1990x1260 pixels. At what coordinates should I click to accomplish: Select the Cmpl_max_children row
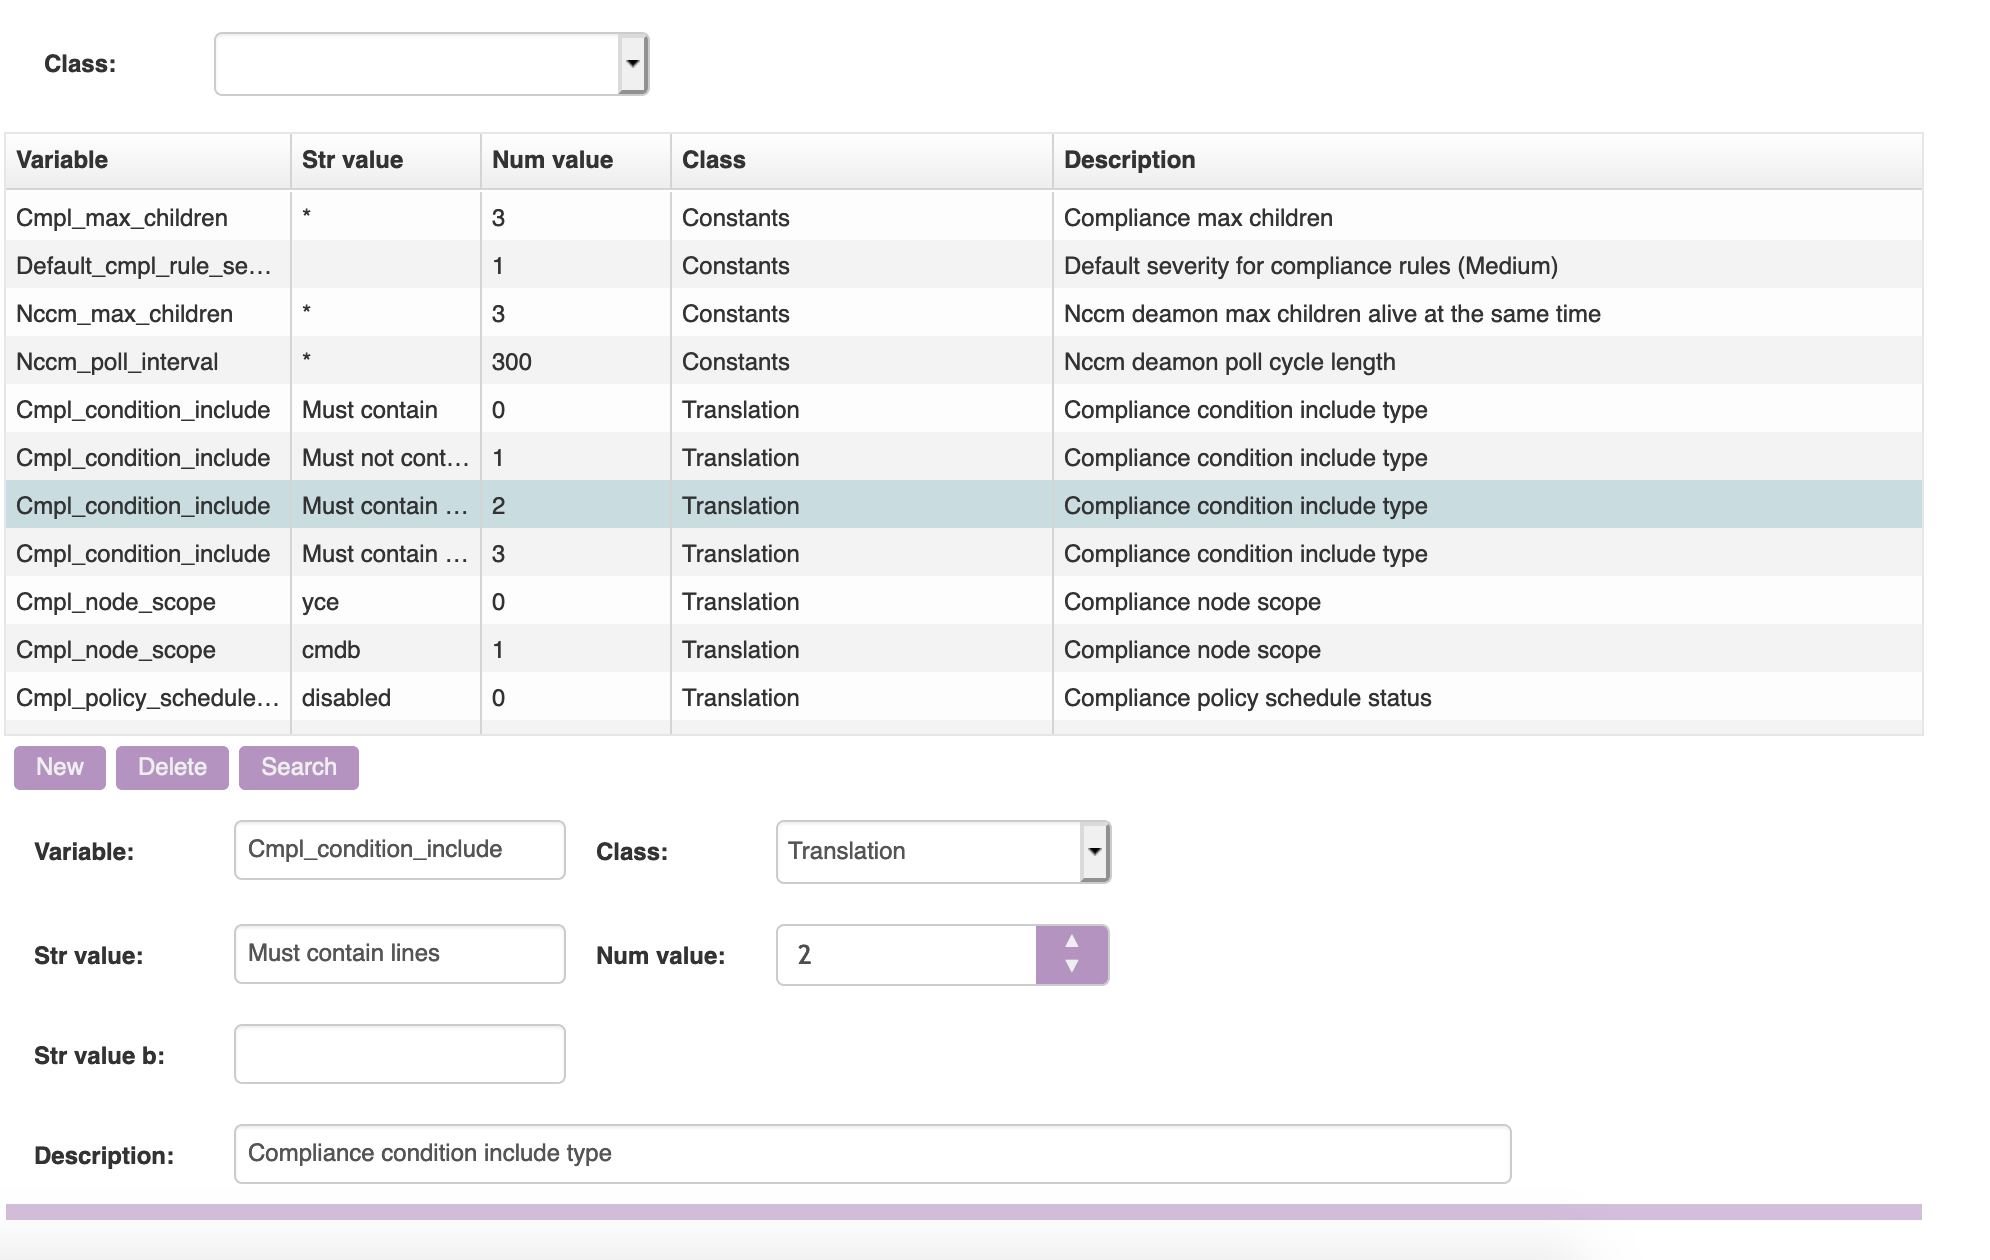(122, 218)
